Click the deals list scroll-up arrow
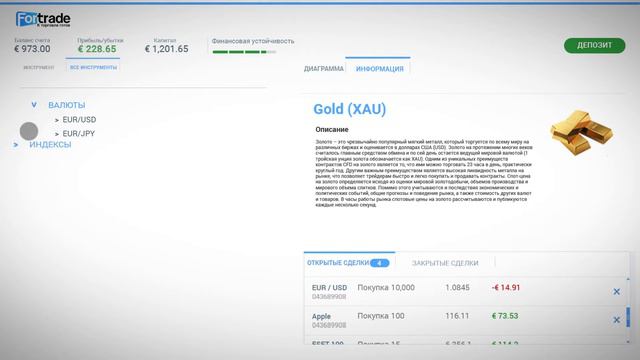This screenshot has width=640, height=360. point(628,279)
